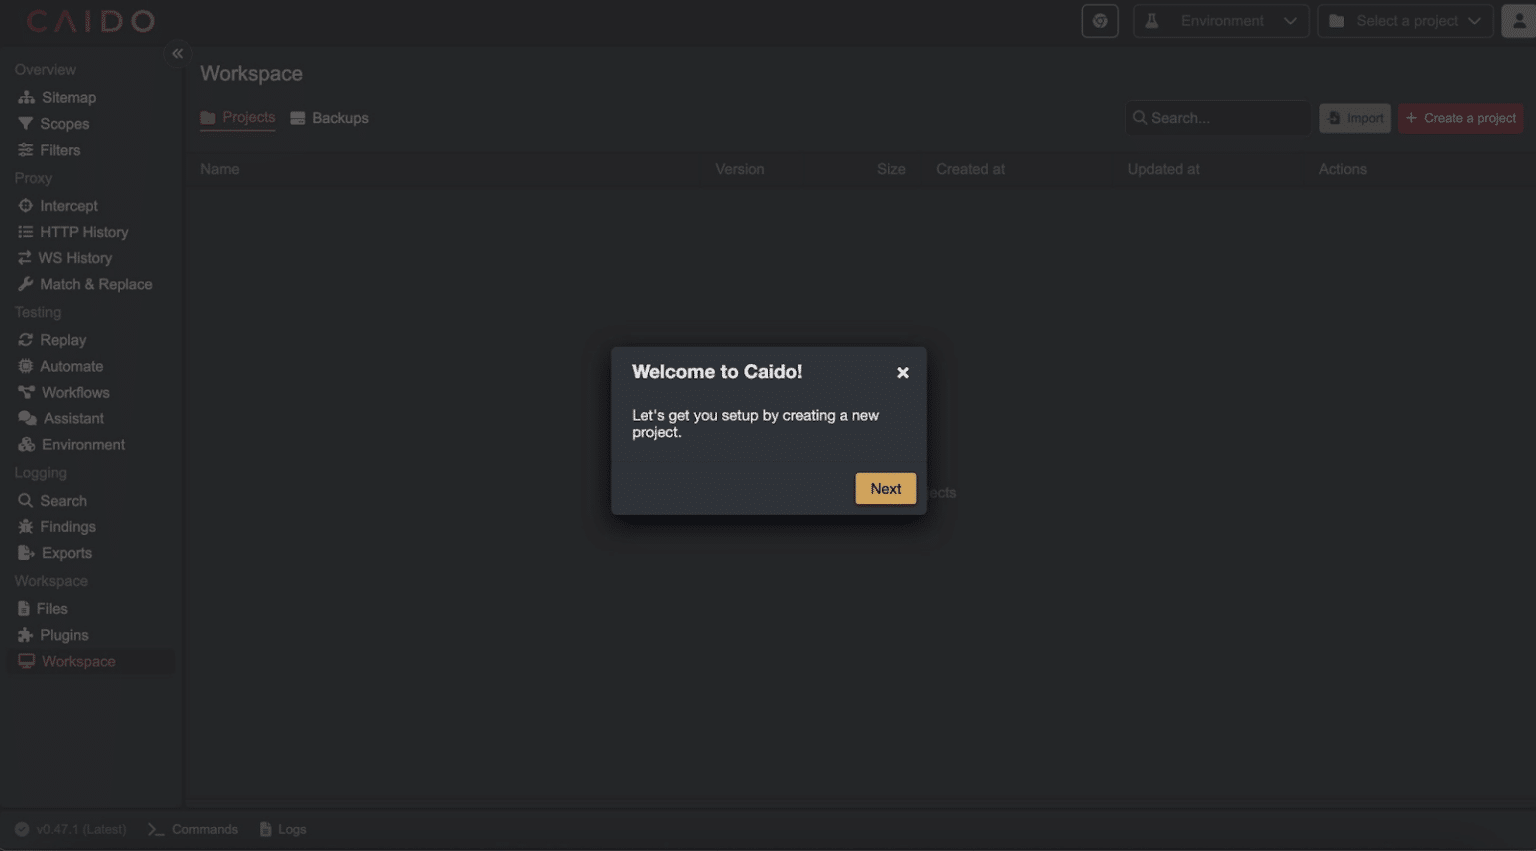Open the settings gear in the top bar

(x=1100, y=20)
